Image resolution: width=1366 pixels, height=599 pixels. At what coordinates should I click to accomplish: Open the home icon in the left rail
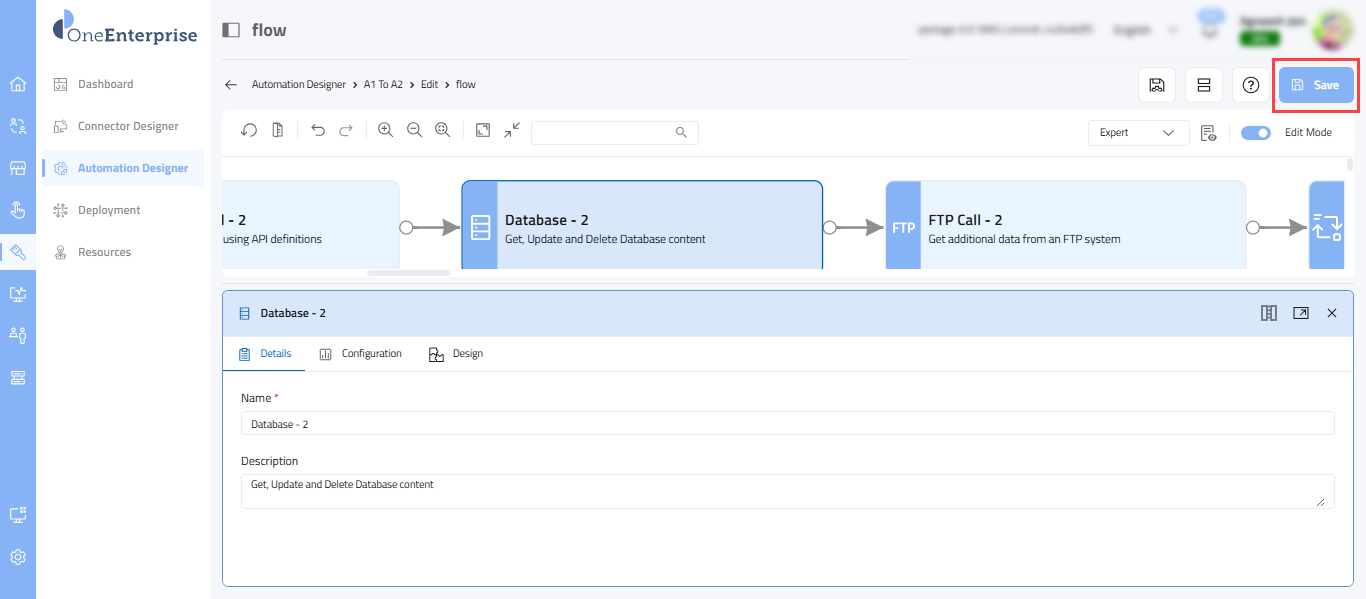(18, 84)
